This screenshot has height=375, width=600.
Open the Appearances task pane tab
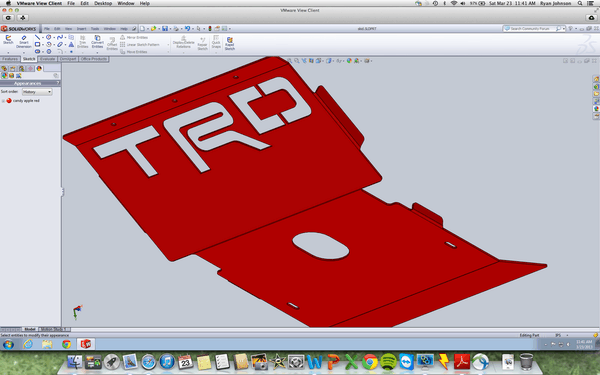pos(596,109)
